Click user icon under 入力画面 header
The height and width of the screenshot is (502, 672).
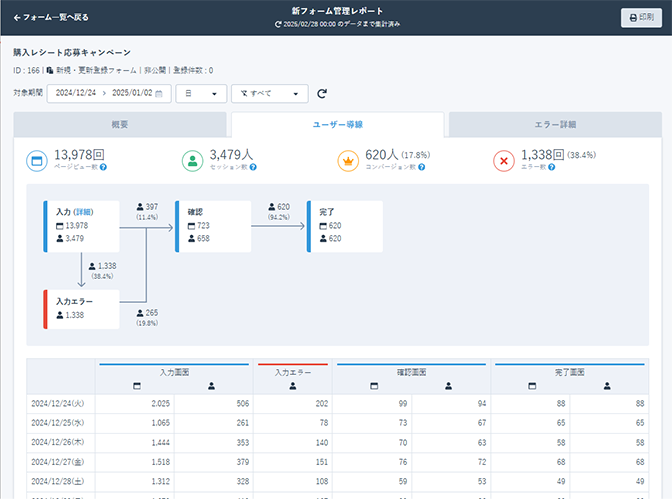click(211, 386)
